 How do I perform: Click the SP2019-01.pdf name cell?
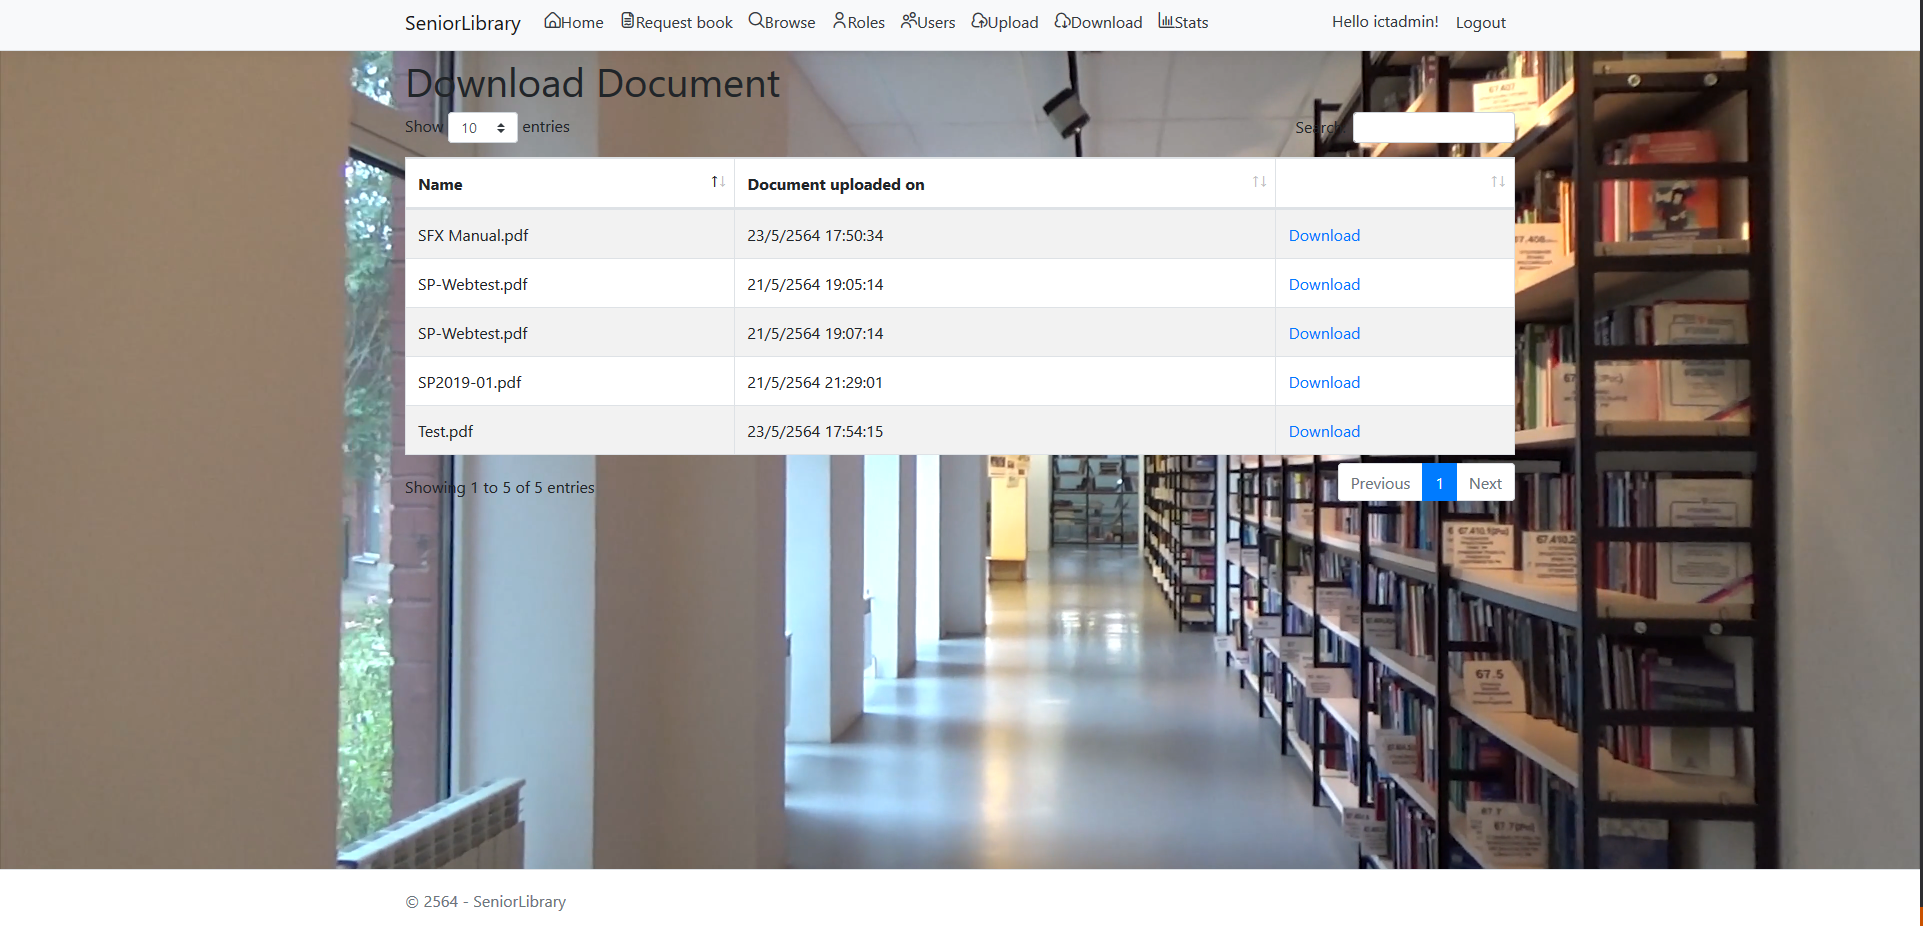569,382
